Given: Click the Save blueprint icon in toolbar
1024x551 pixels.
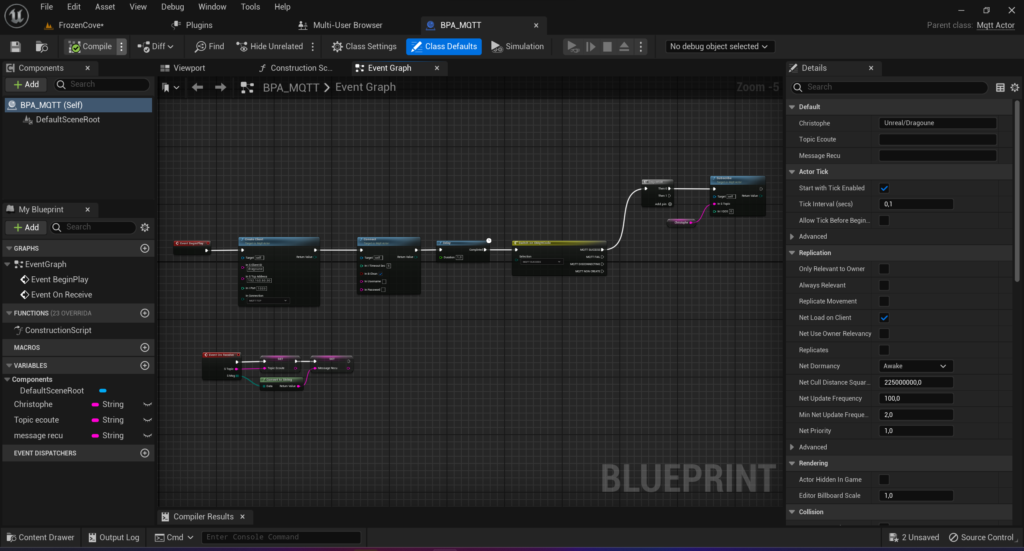Looking at the screenshot, I should (15, 46).
